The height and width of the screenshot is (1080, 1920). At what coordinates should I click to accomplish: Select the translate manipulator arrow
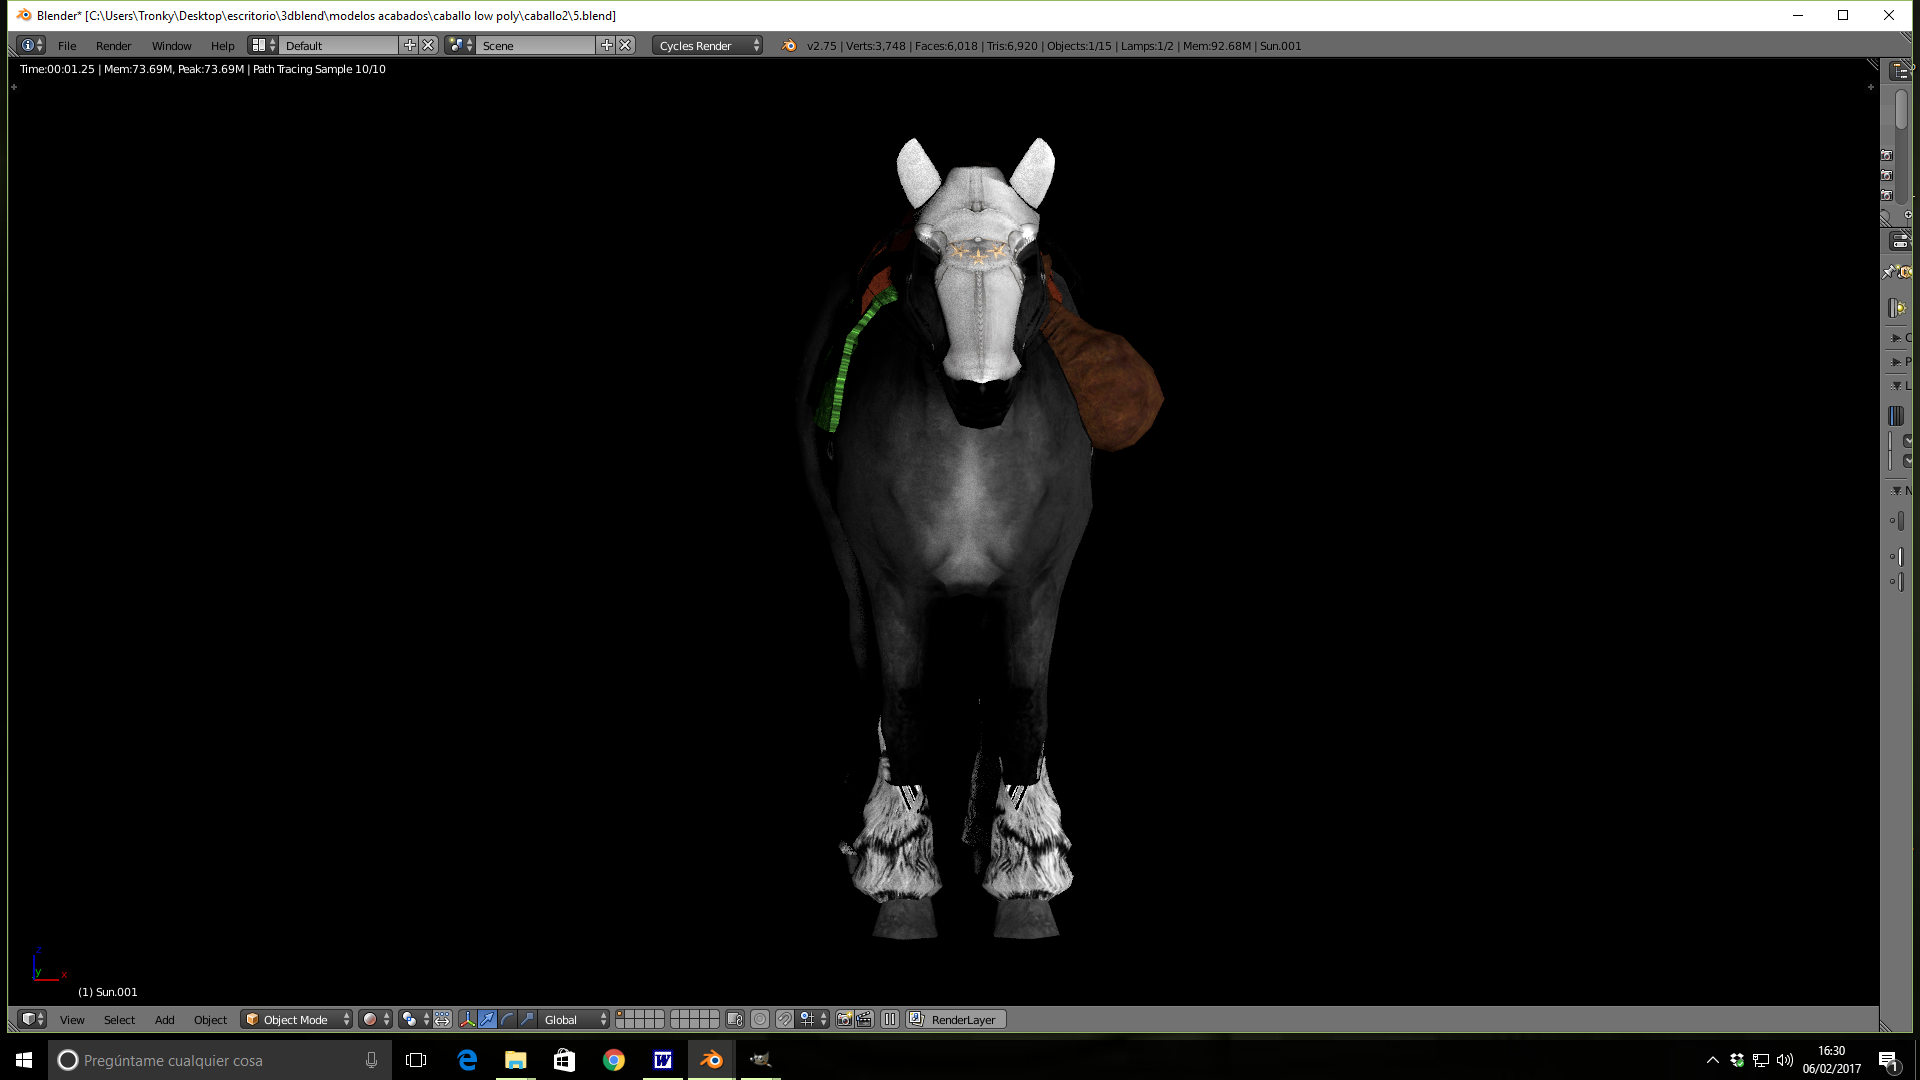click(x=487, y=1019)
